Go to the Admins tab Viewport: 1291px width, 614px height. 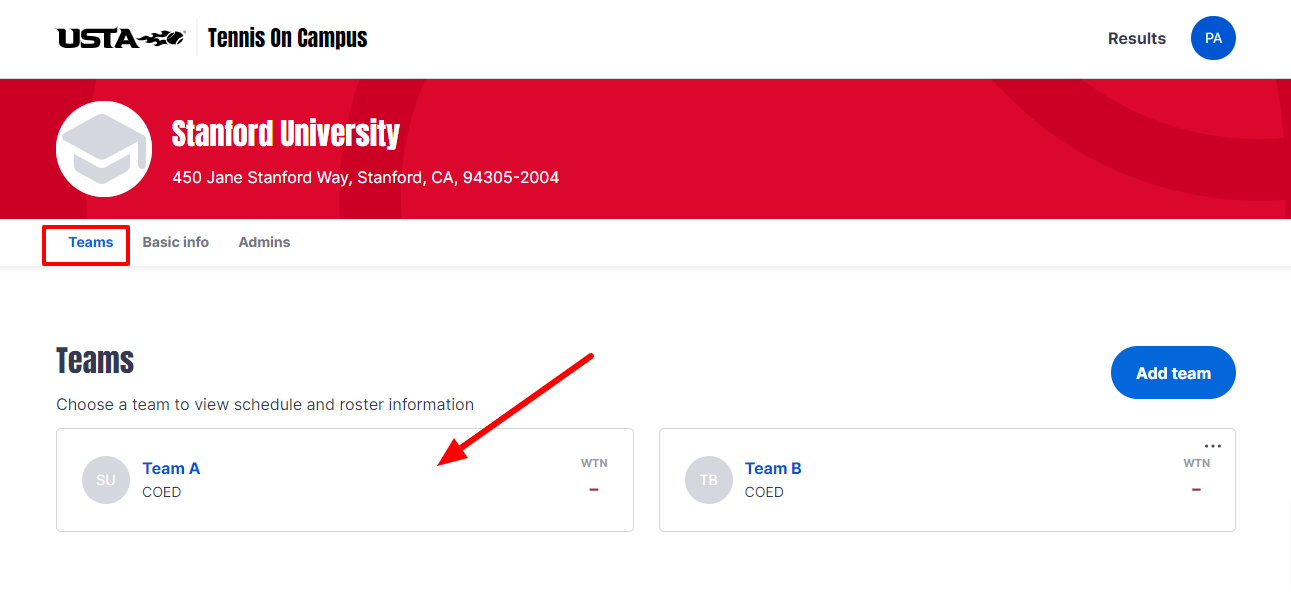[264, 242]
